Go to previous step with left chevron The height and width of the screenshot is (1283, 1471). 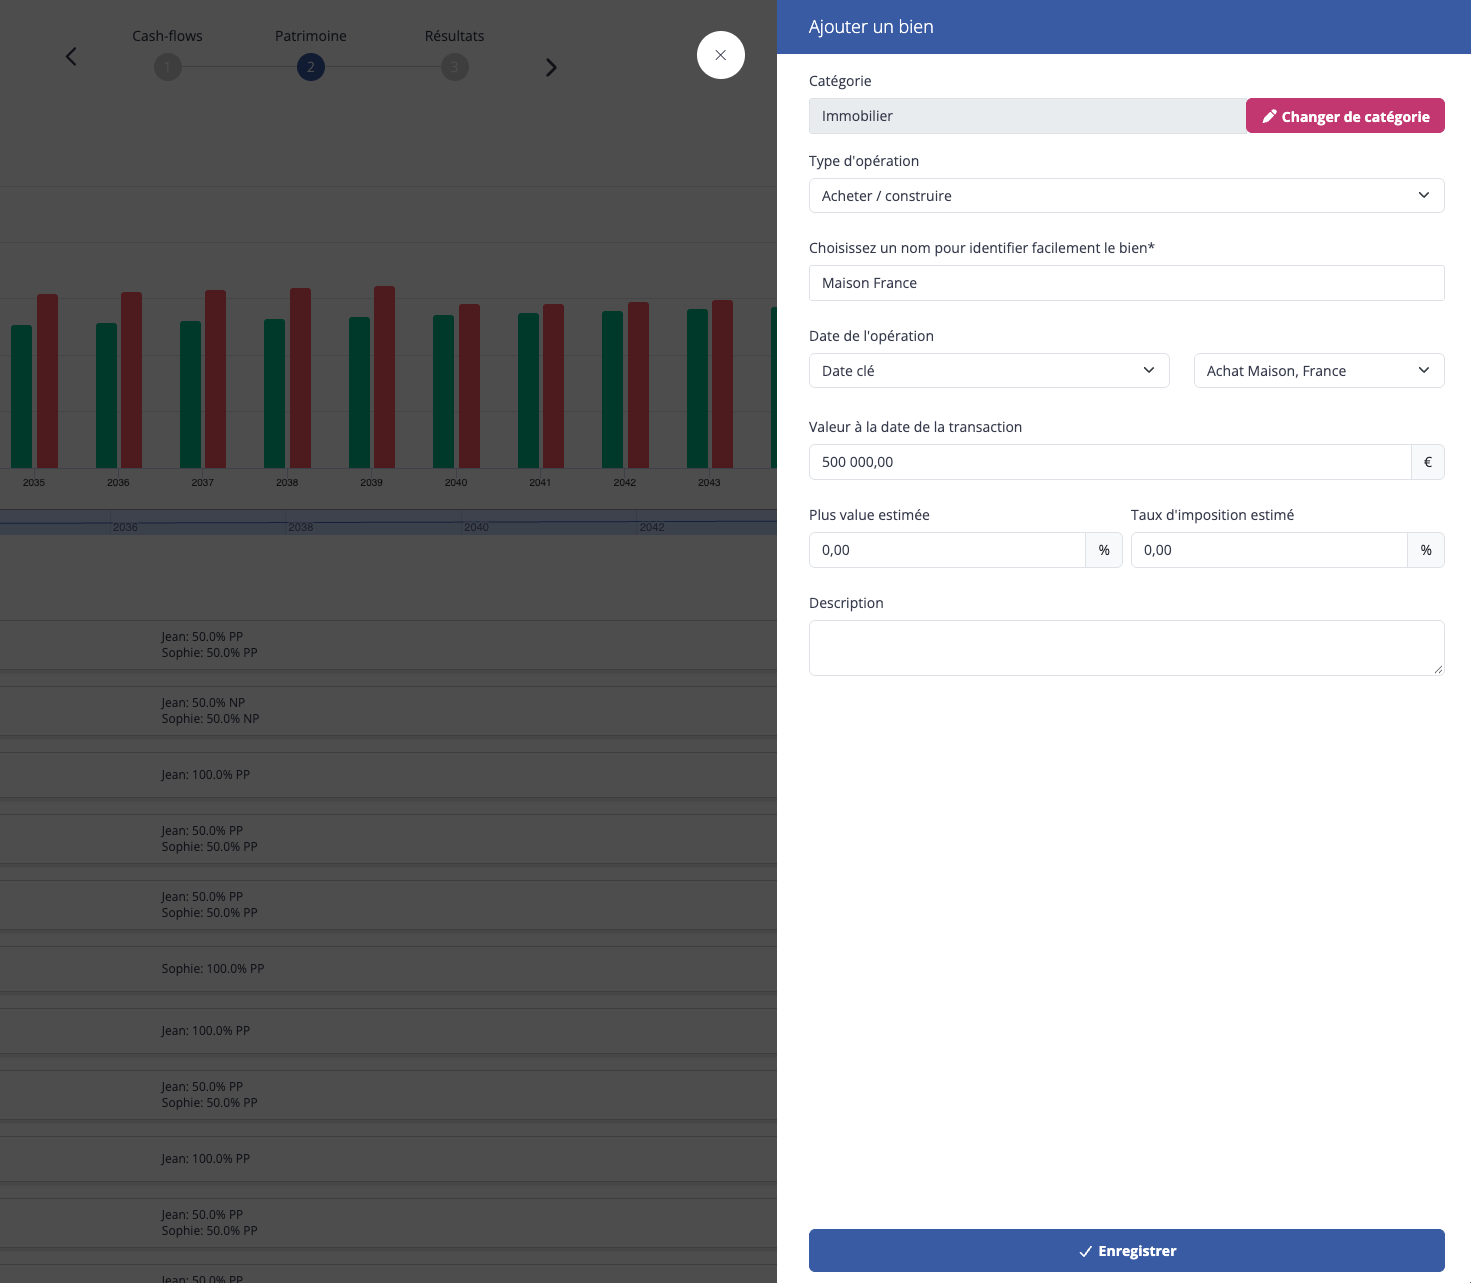(71, 56)
